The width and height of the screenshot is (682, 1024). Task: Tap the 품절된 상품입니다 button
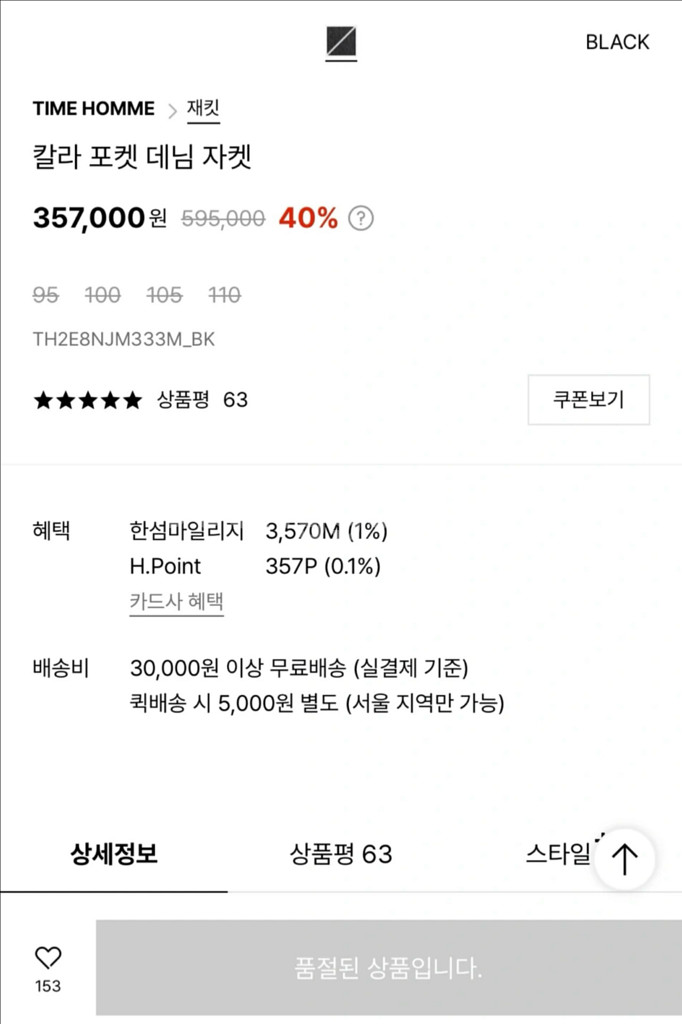pyautogui.click(x=389, y=968)
